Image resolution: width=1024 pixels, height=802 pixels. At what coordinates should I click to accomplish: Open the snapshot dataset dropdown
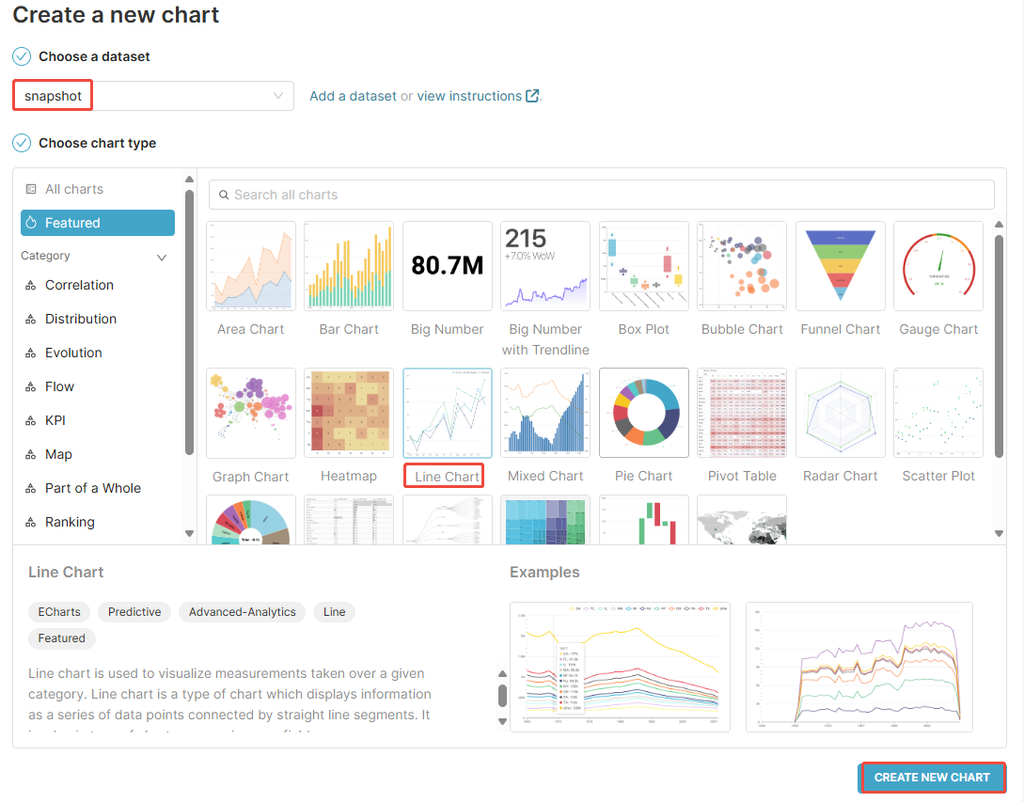click(x=154, y=96)
